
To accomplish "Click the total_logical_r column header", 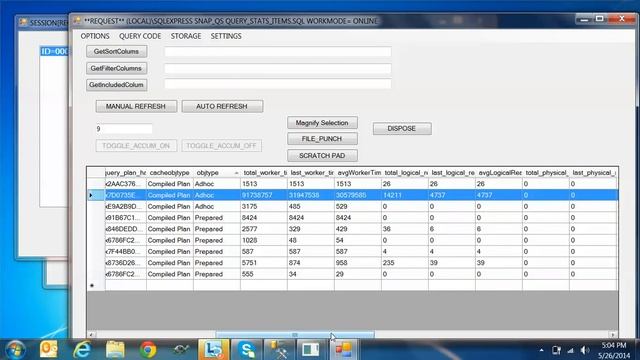I will pyautogui.click(x=404, y=173).
